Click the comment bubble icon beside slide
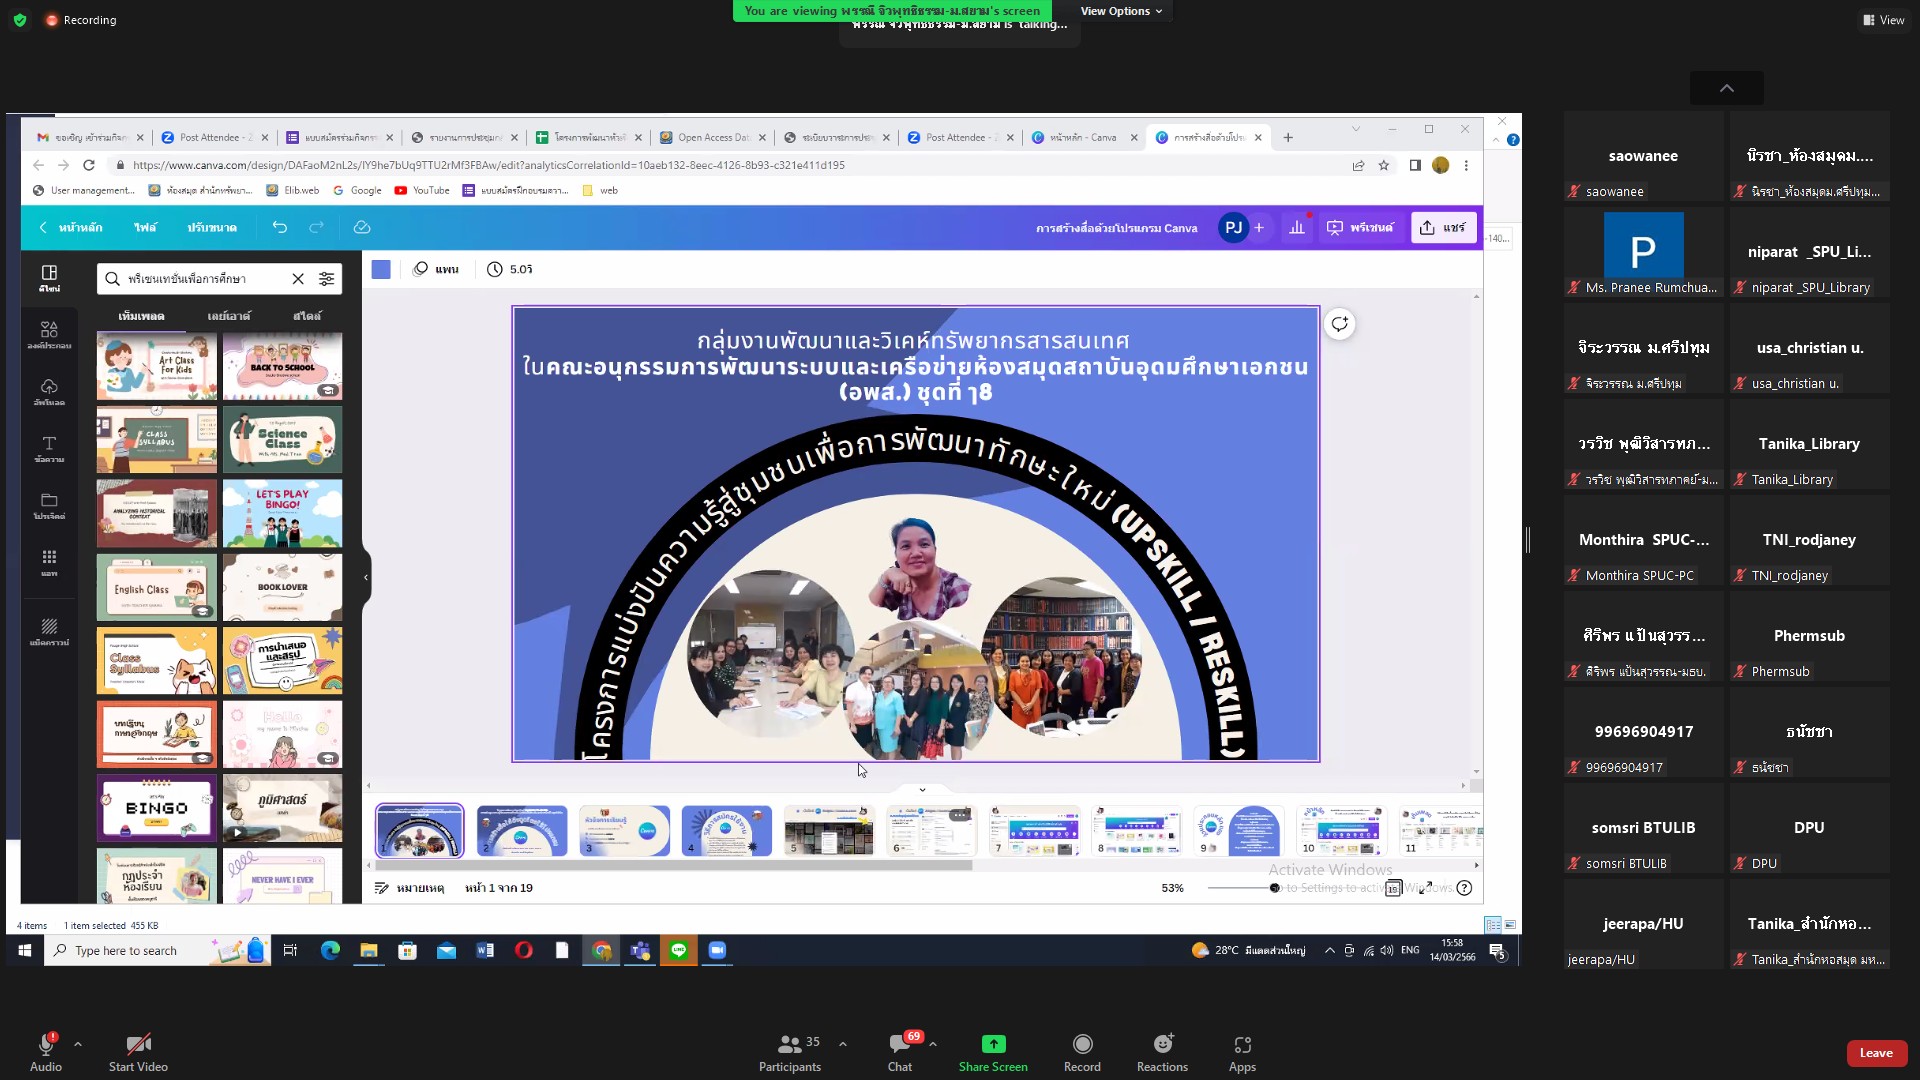The height and width of the screenshot is (1080, 1920). tap(1339, 324)
